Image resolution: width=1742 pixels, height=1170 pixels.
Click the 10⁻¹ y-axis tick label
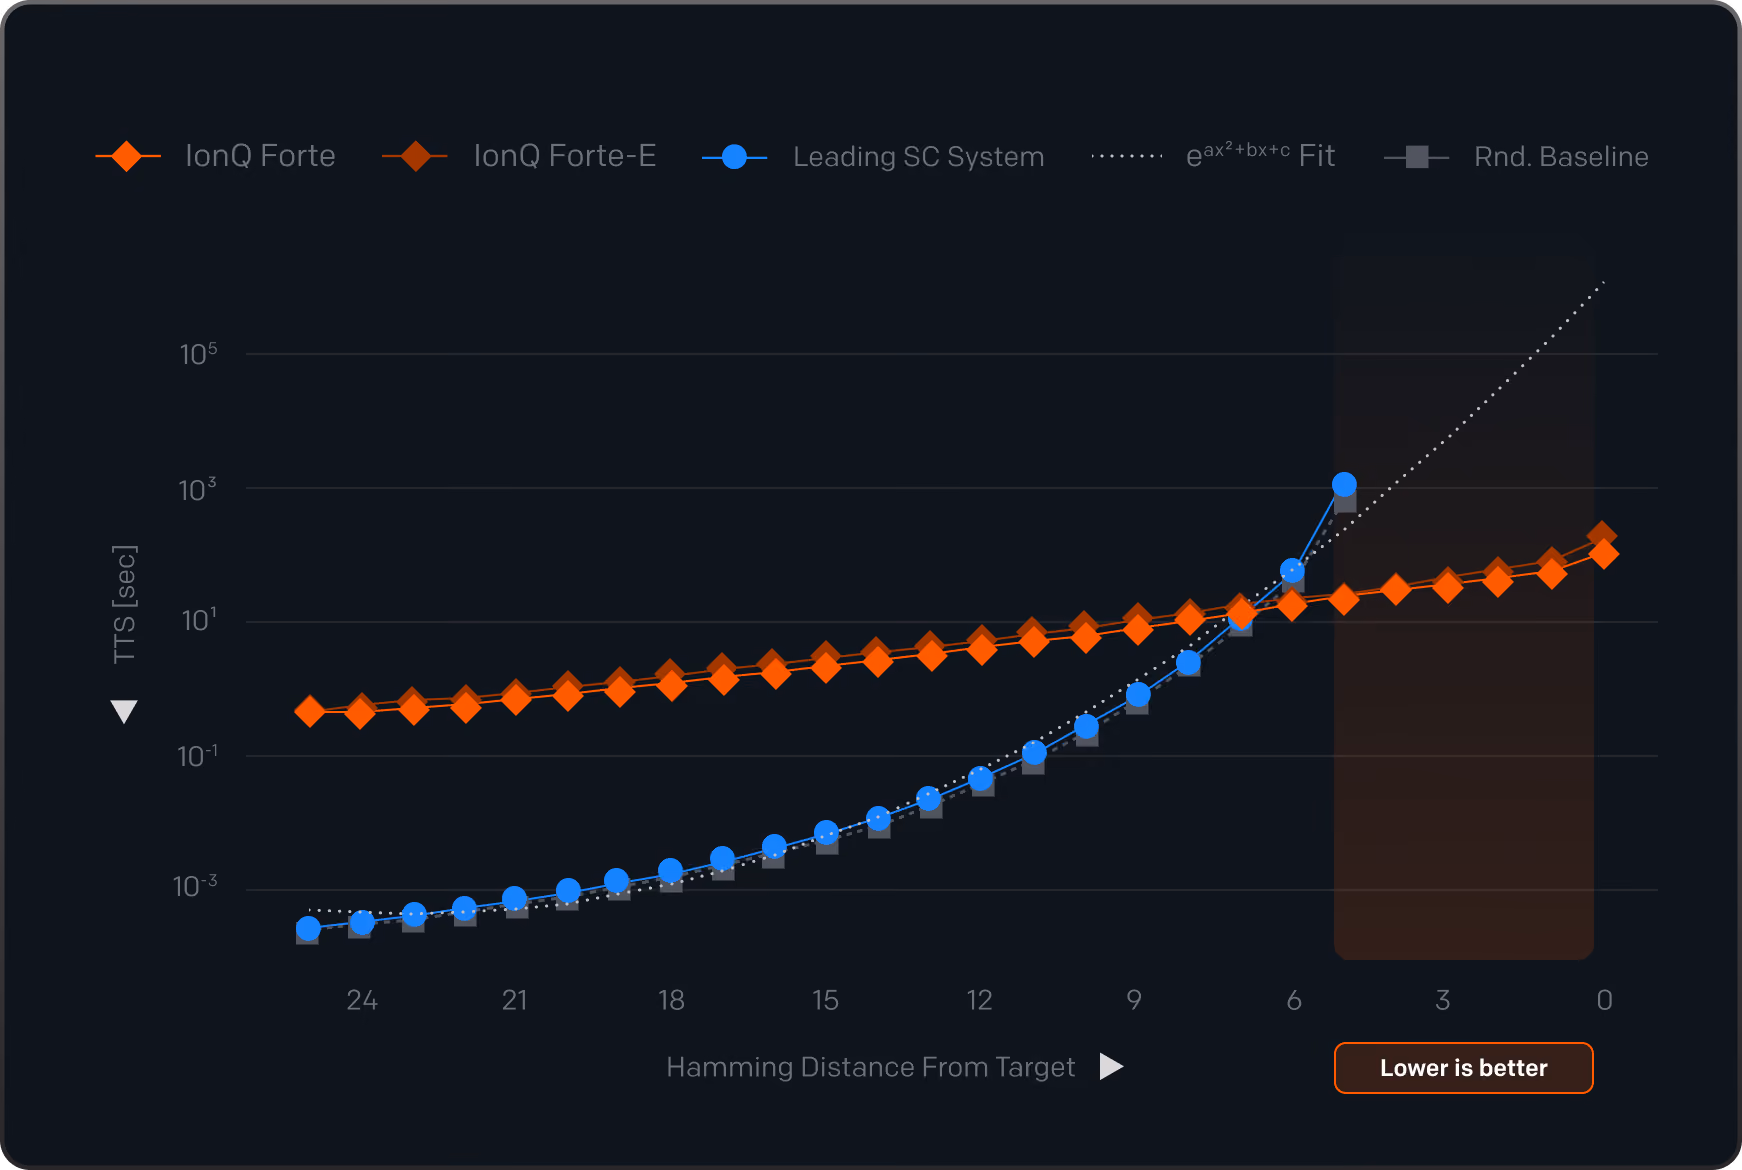tap(198, 756)
